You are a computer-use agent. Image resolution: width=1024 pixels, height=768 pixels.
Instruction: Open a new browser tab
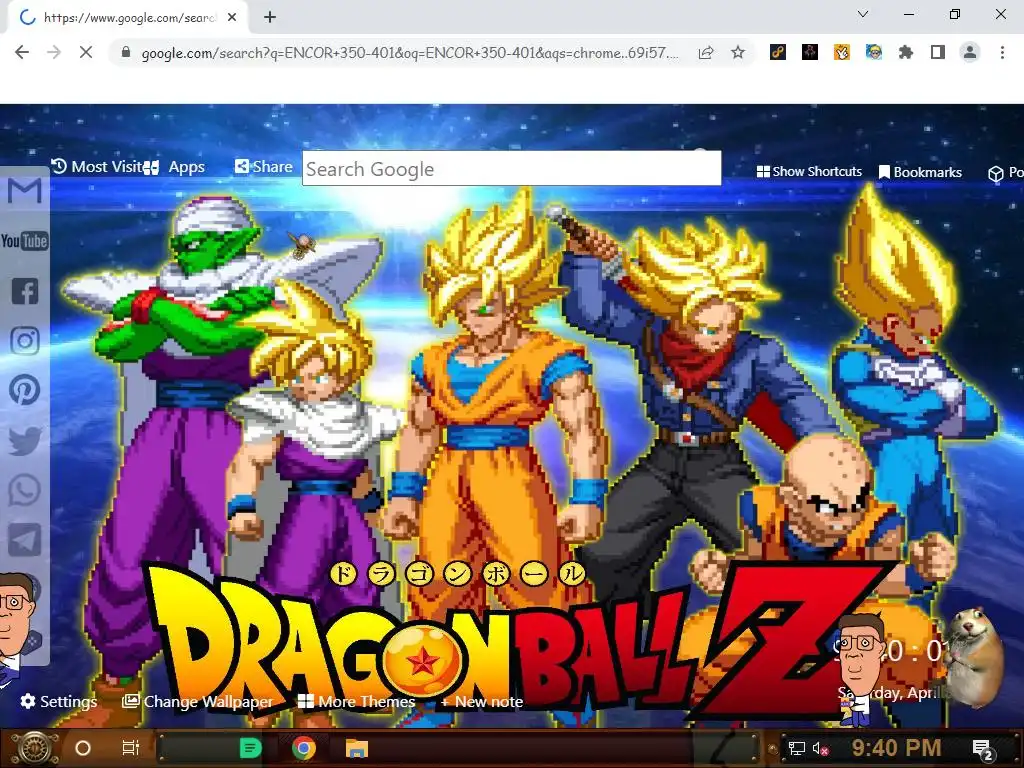click(270, 17)
